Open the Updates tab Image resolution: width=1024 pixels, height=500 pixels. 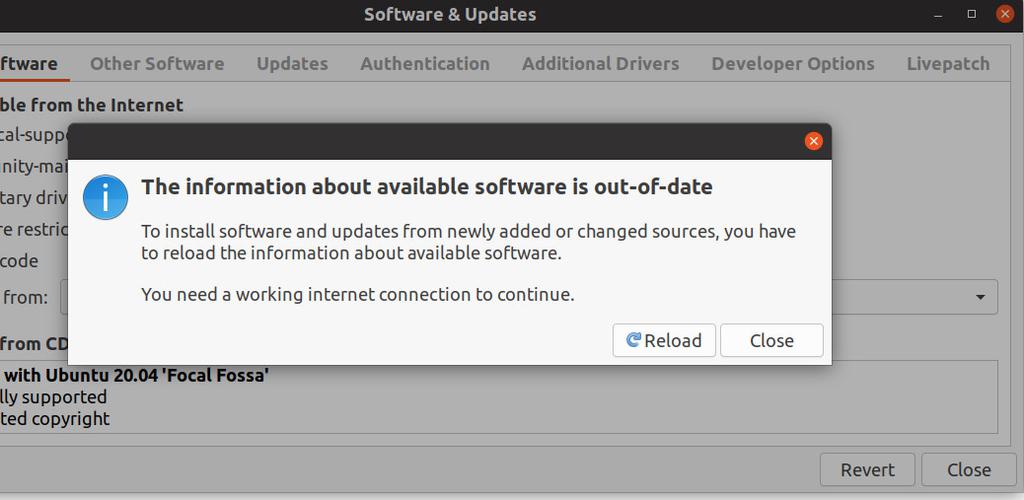tap(292, 63)
